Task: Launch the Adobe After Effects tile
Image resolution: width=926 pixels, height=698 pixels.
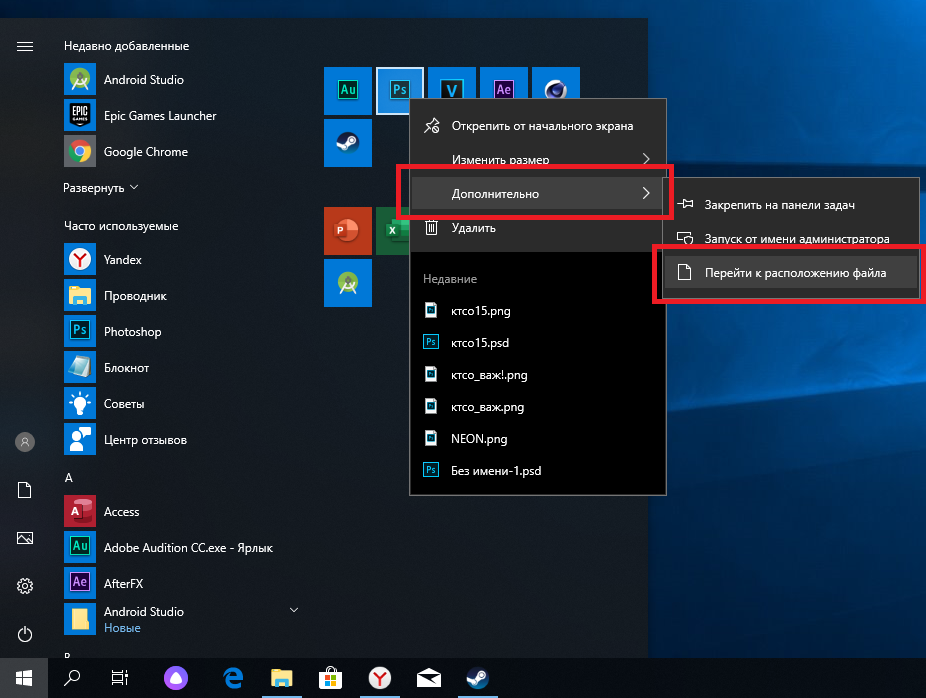Action: [504, 83]
